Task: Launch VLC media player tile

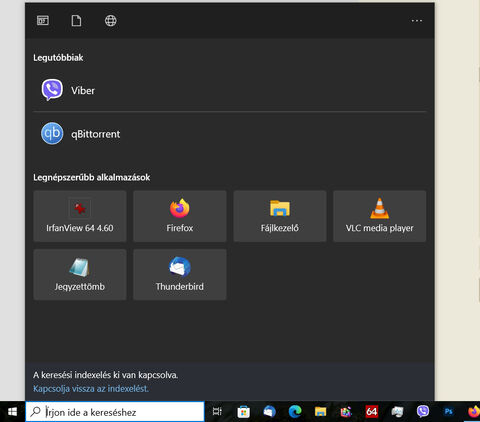Action: pos(380,216)
